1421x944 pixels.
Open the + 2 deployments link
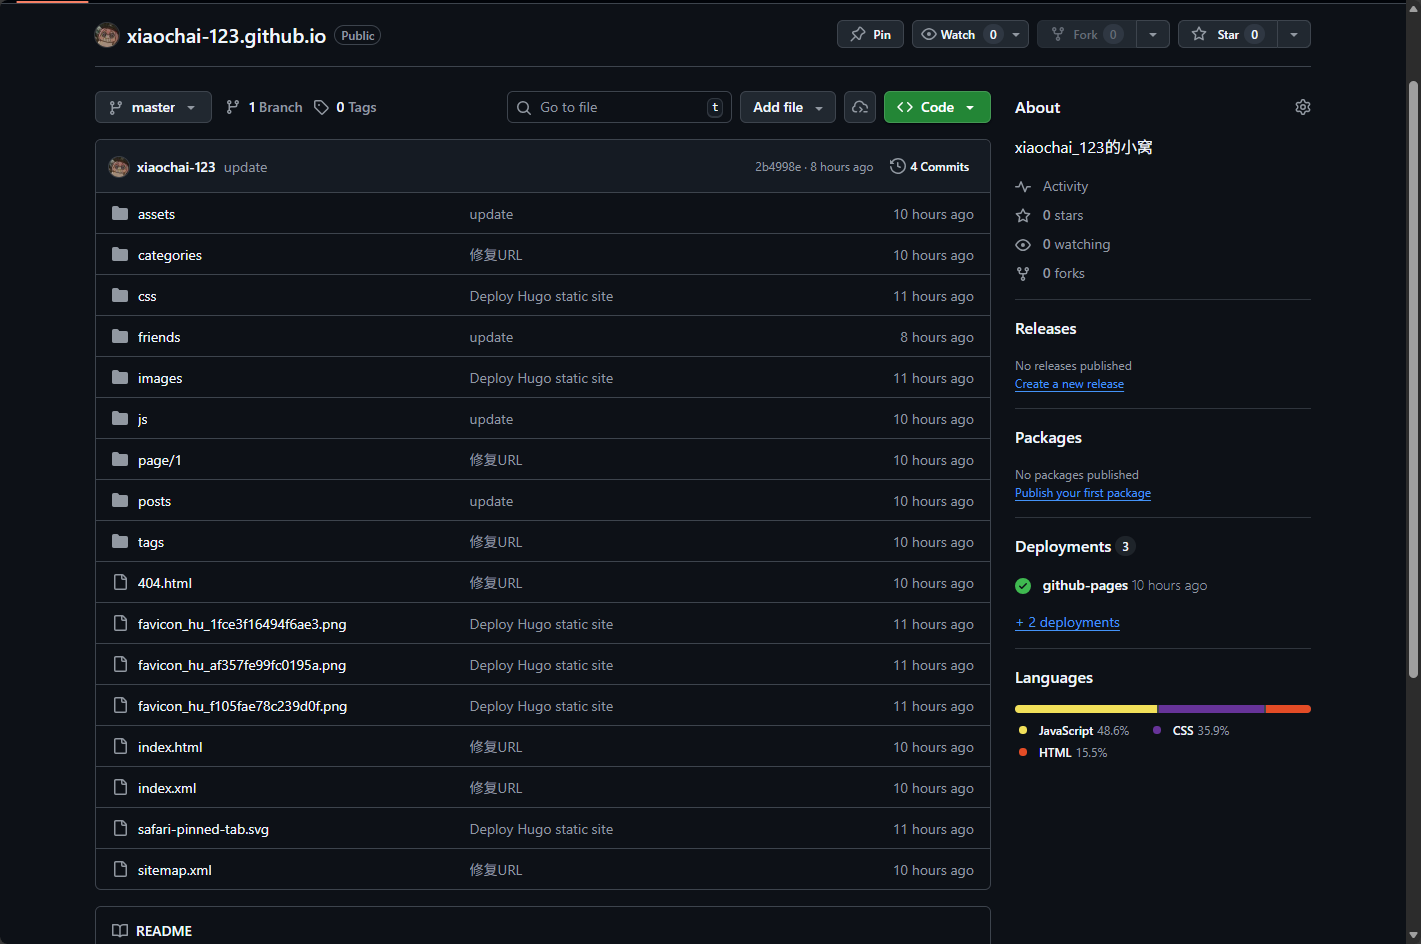pyautogui.click(x=1067, y=622)
